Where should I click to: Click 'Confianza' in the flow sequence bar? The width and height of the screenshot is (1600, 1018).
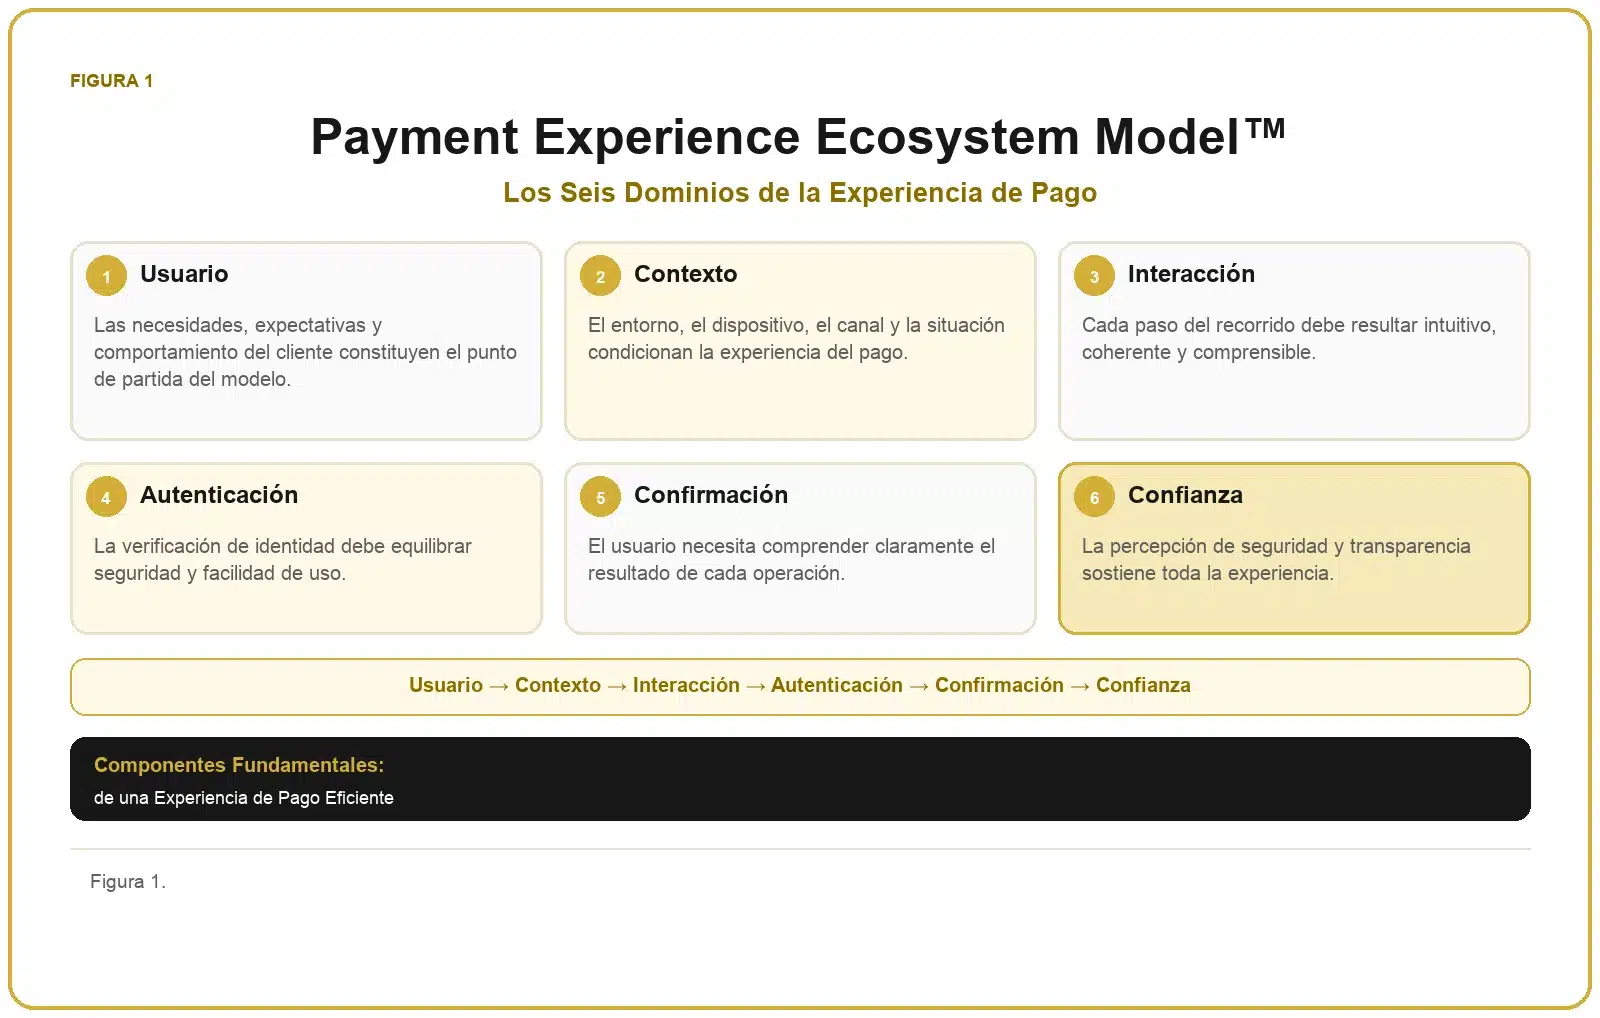(x=1143, y=685)
